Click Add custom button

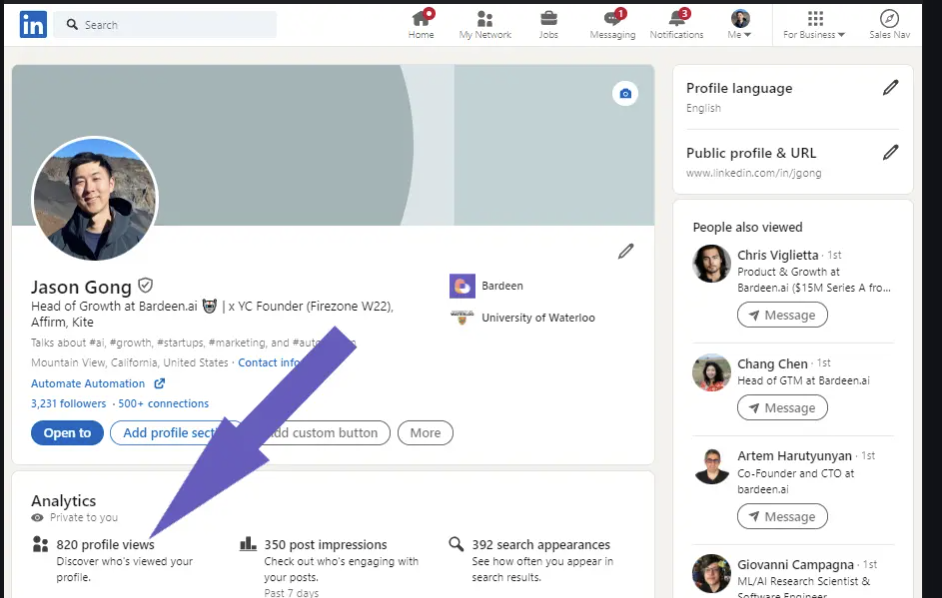coord(322,433)
